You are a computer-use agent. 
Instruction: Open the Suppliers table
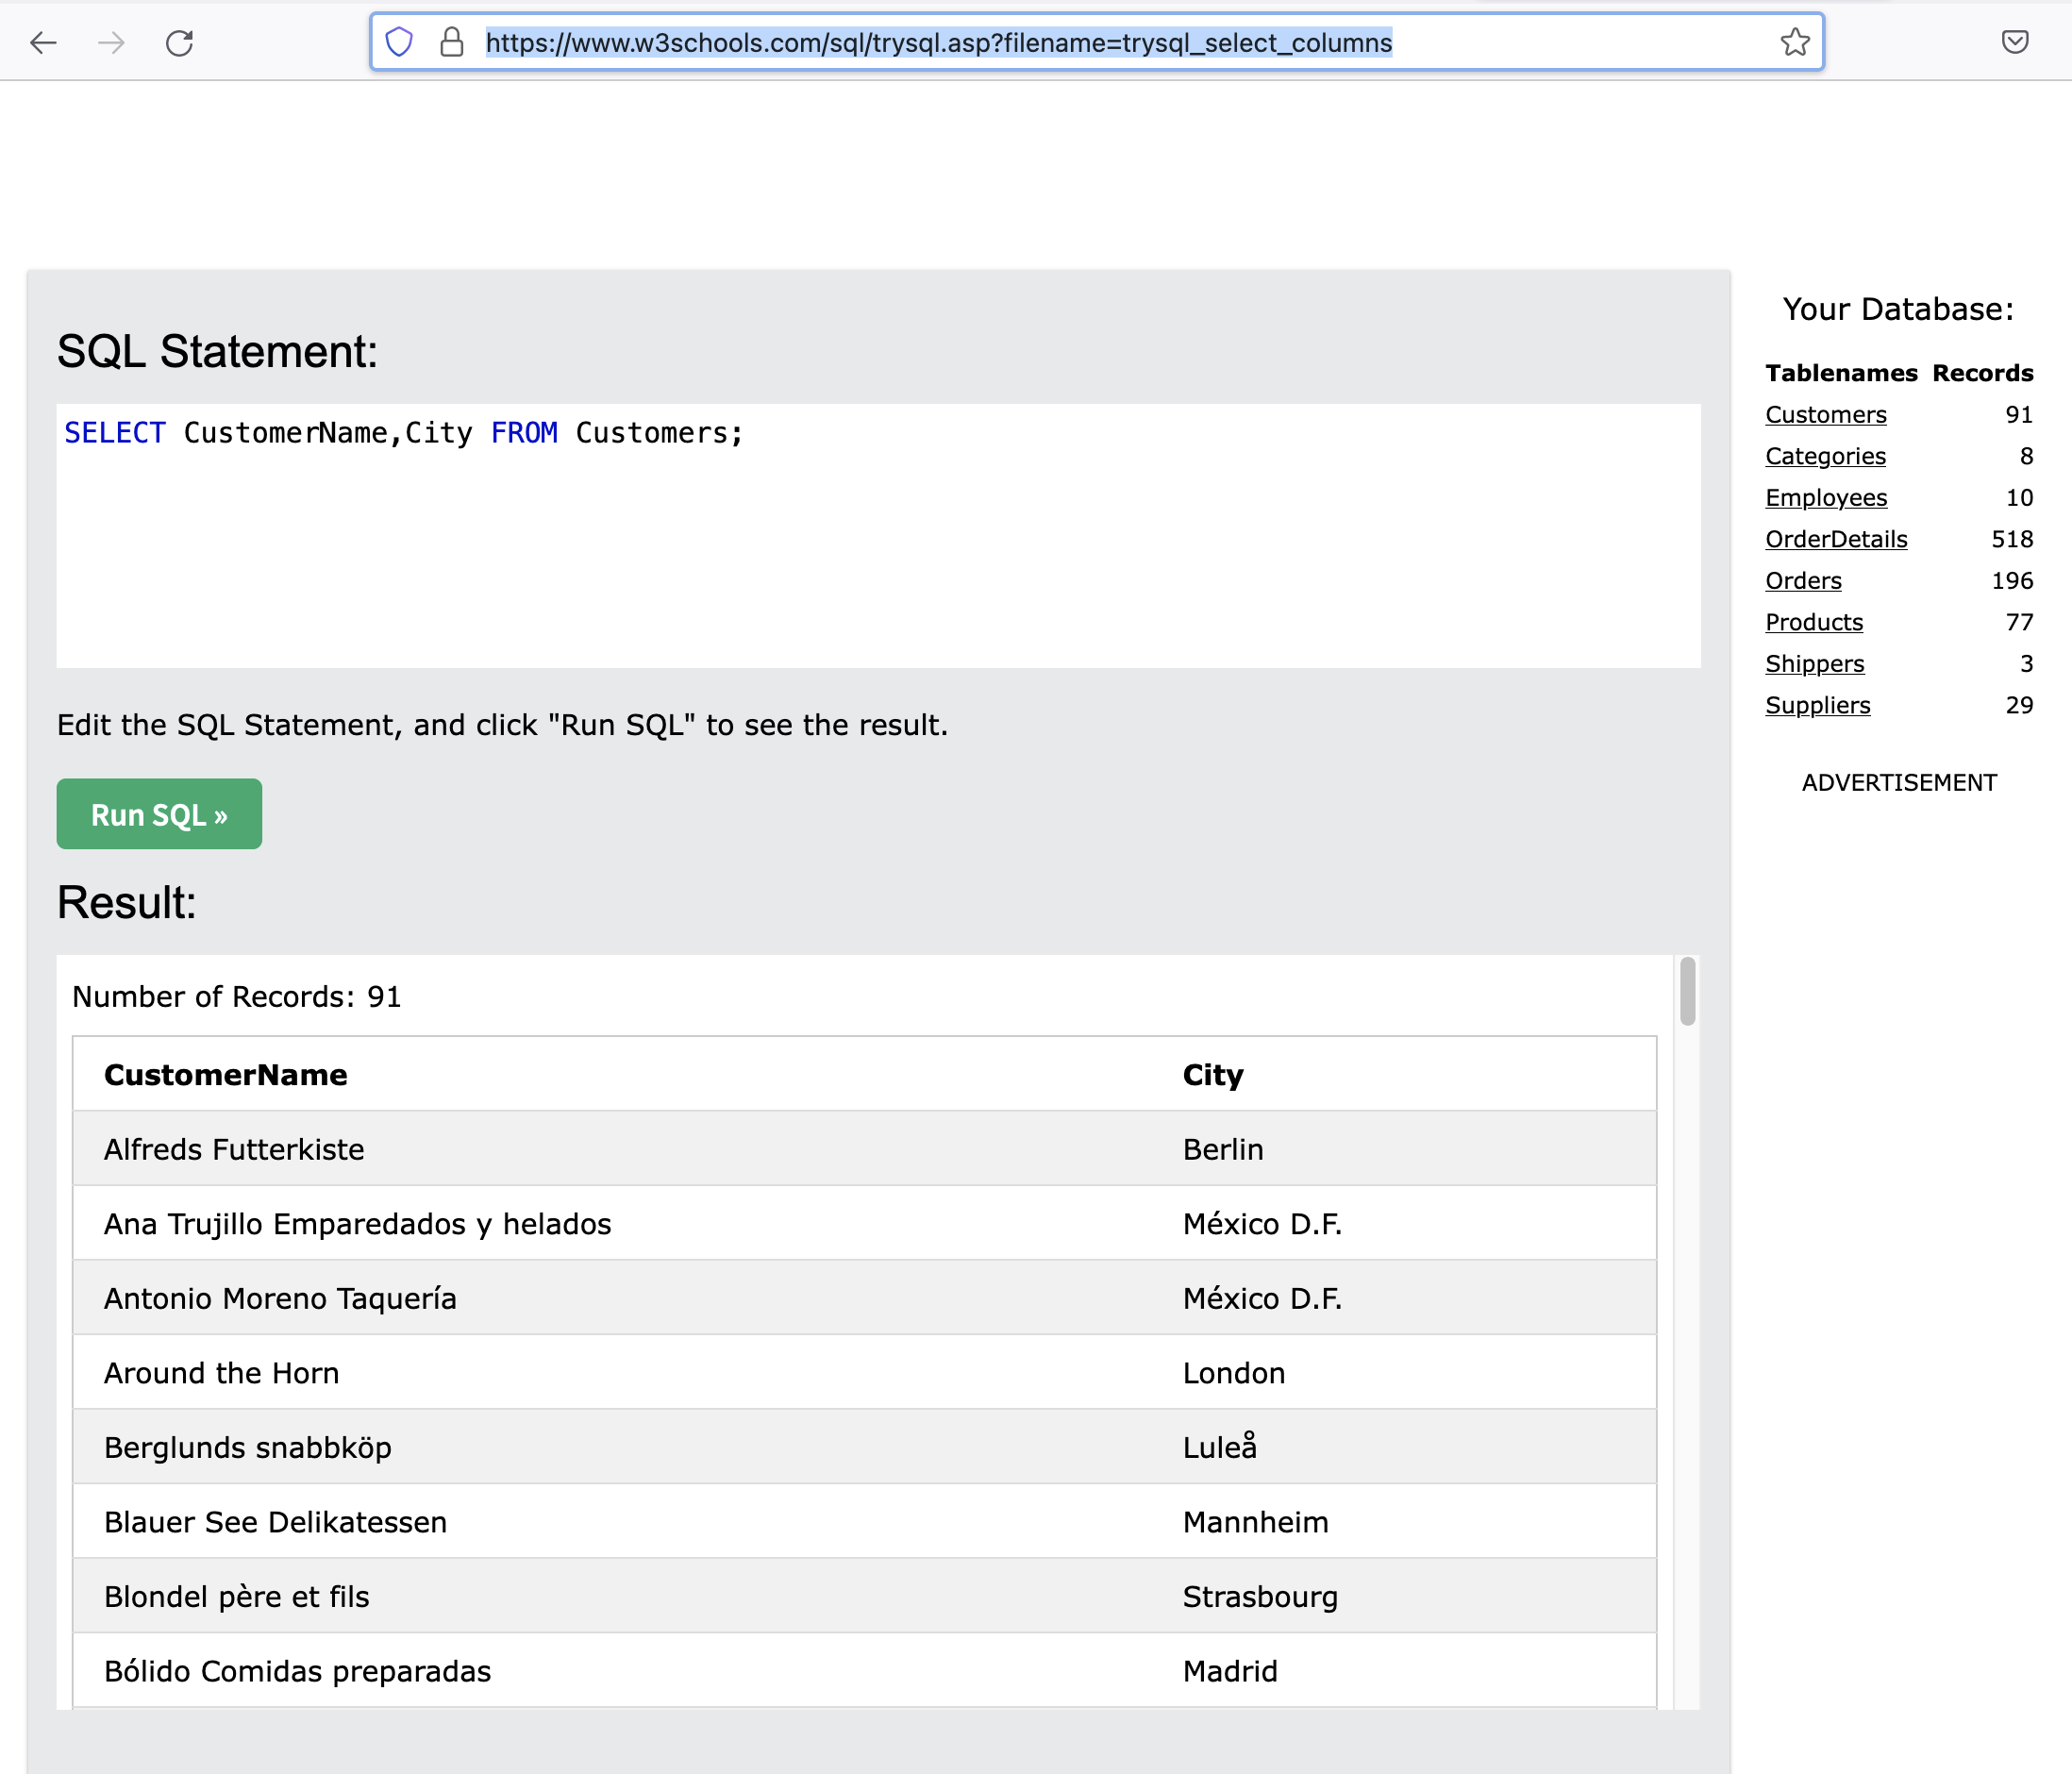[1817, 704]
